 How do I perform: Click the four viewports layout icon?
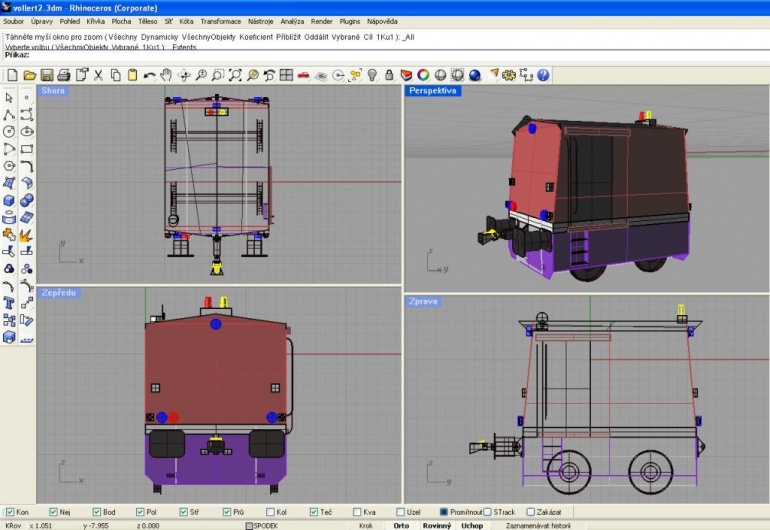point(286,75)
